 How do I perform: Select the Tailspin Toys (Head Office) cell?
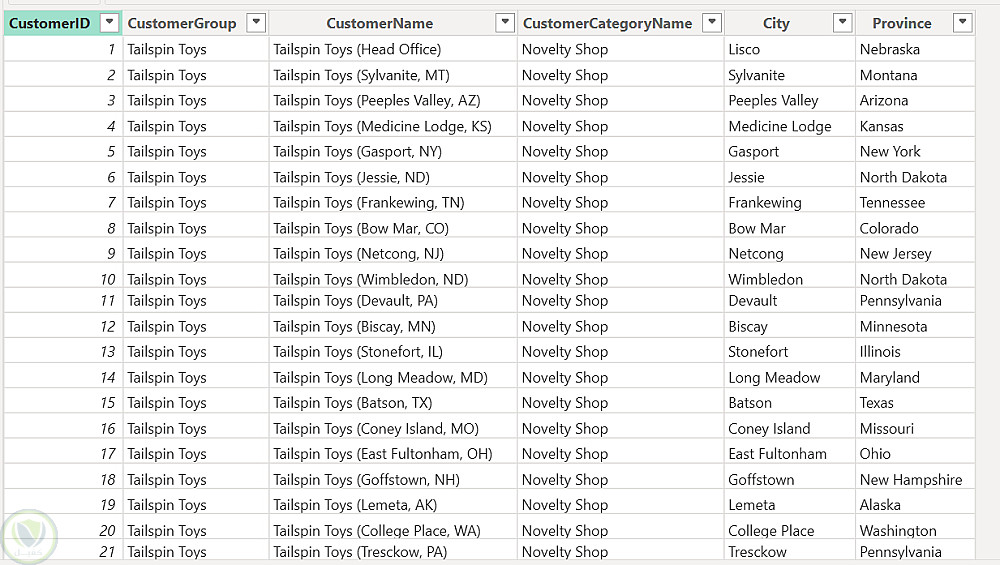pos(357,49)
